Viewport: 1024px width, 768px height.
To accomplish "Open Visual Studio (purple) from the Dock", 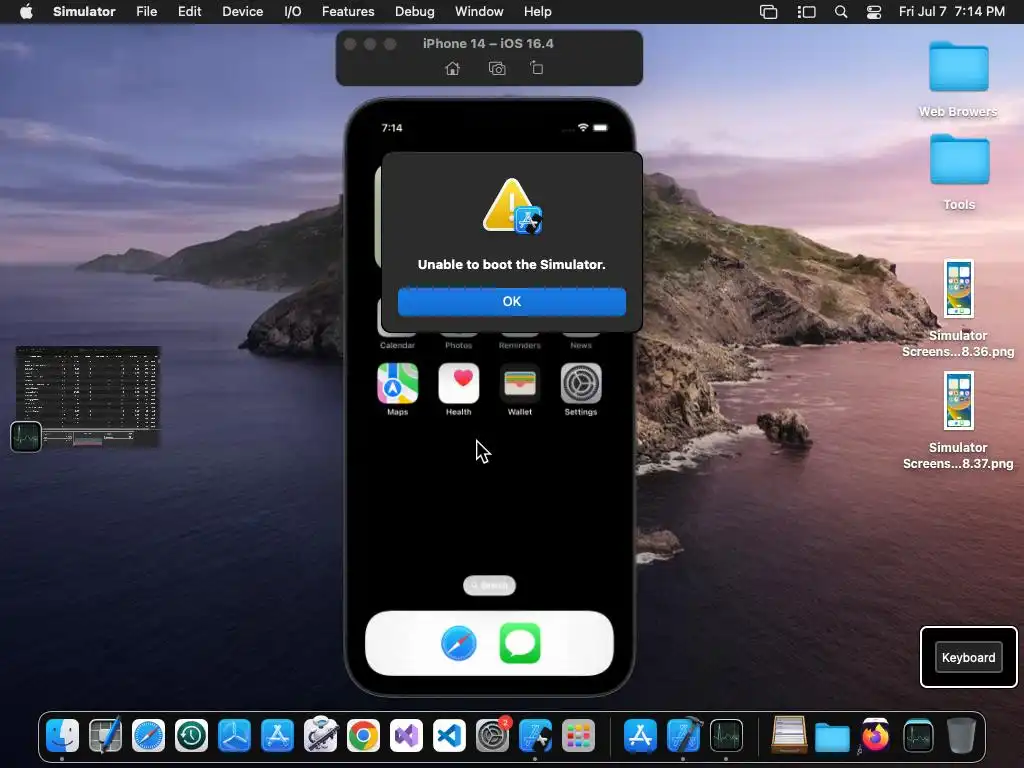I will click(x=406, y=736).
